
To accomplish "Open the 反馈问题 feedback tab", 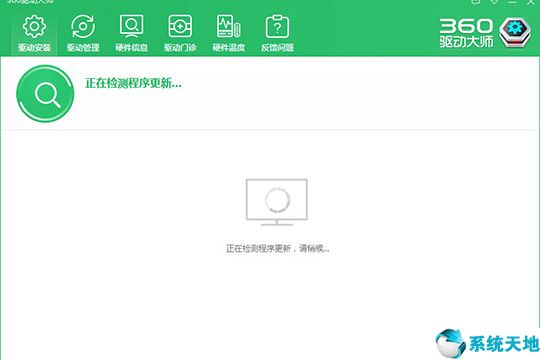I will (277, 34).
